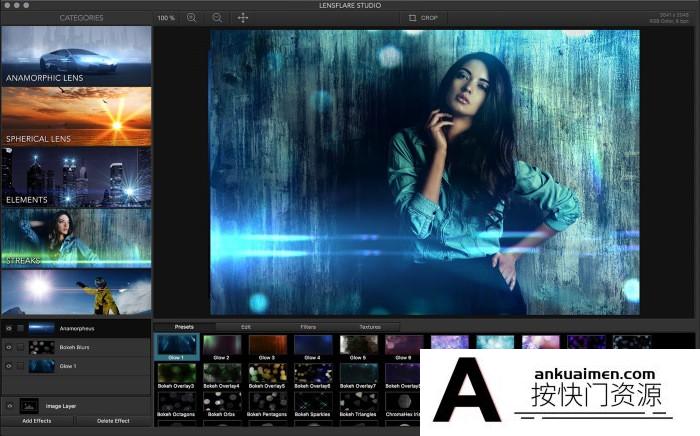Image resolution: width=700 pixels, height=436 pixels.
Task: Click the 100 % zoom level
Action: click(x=166, y=18)
